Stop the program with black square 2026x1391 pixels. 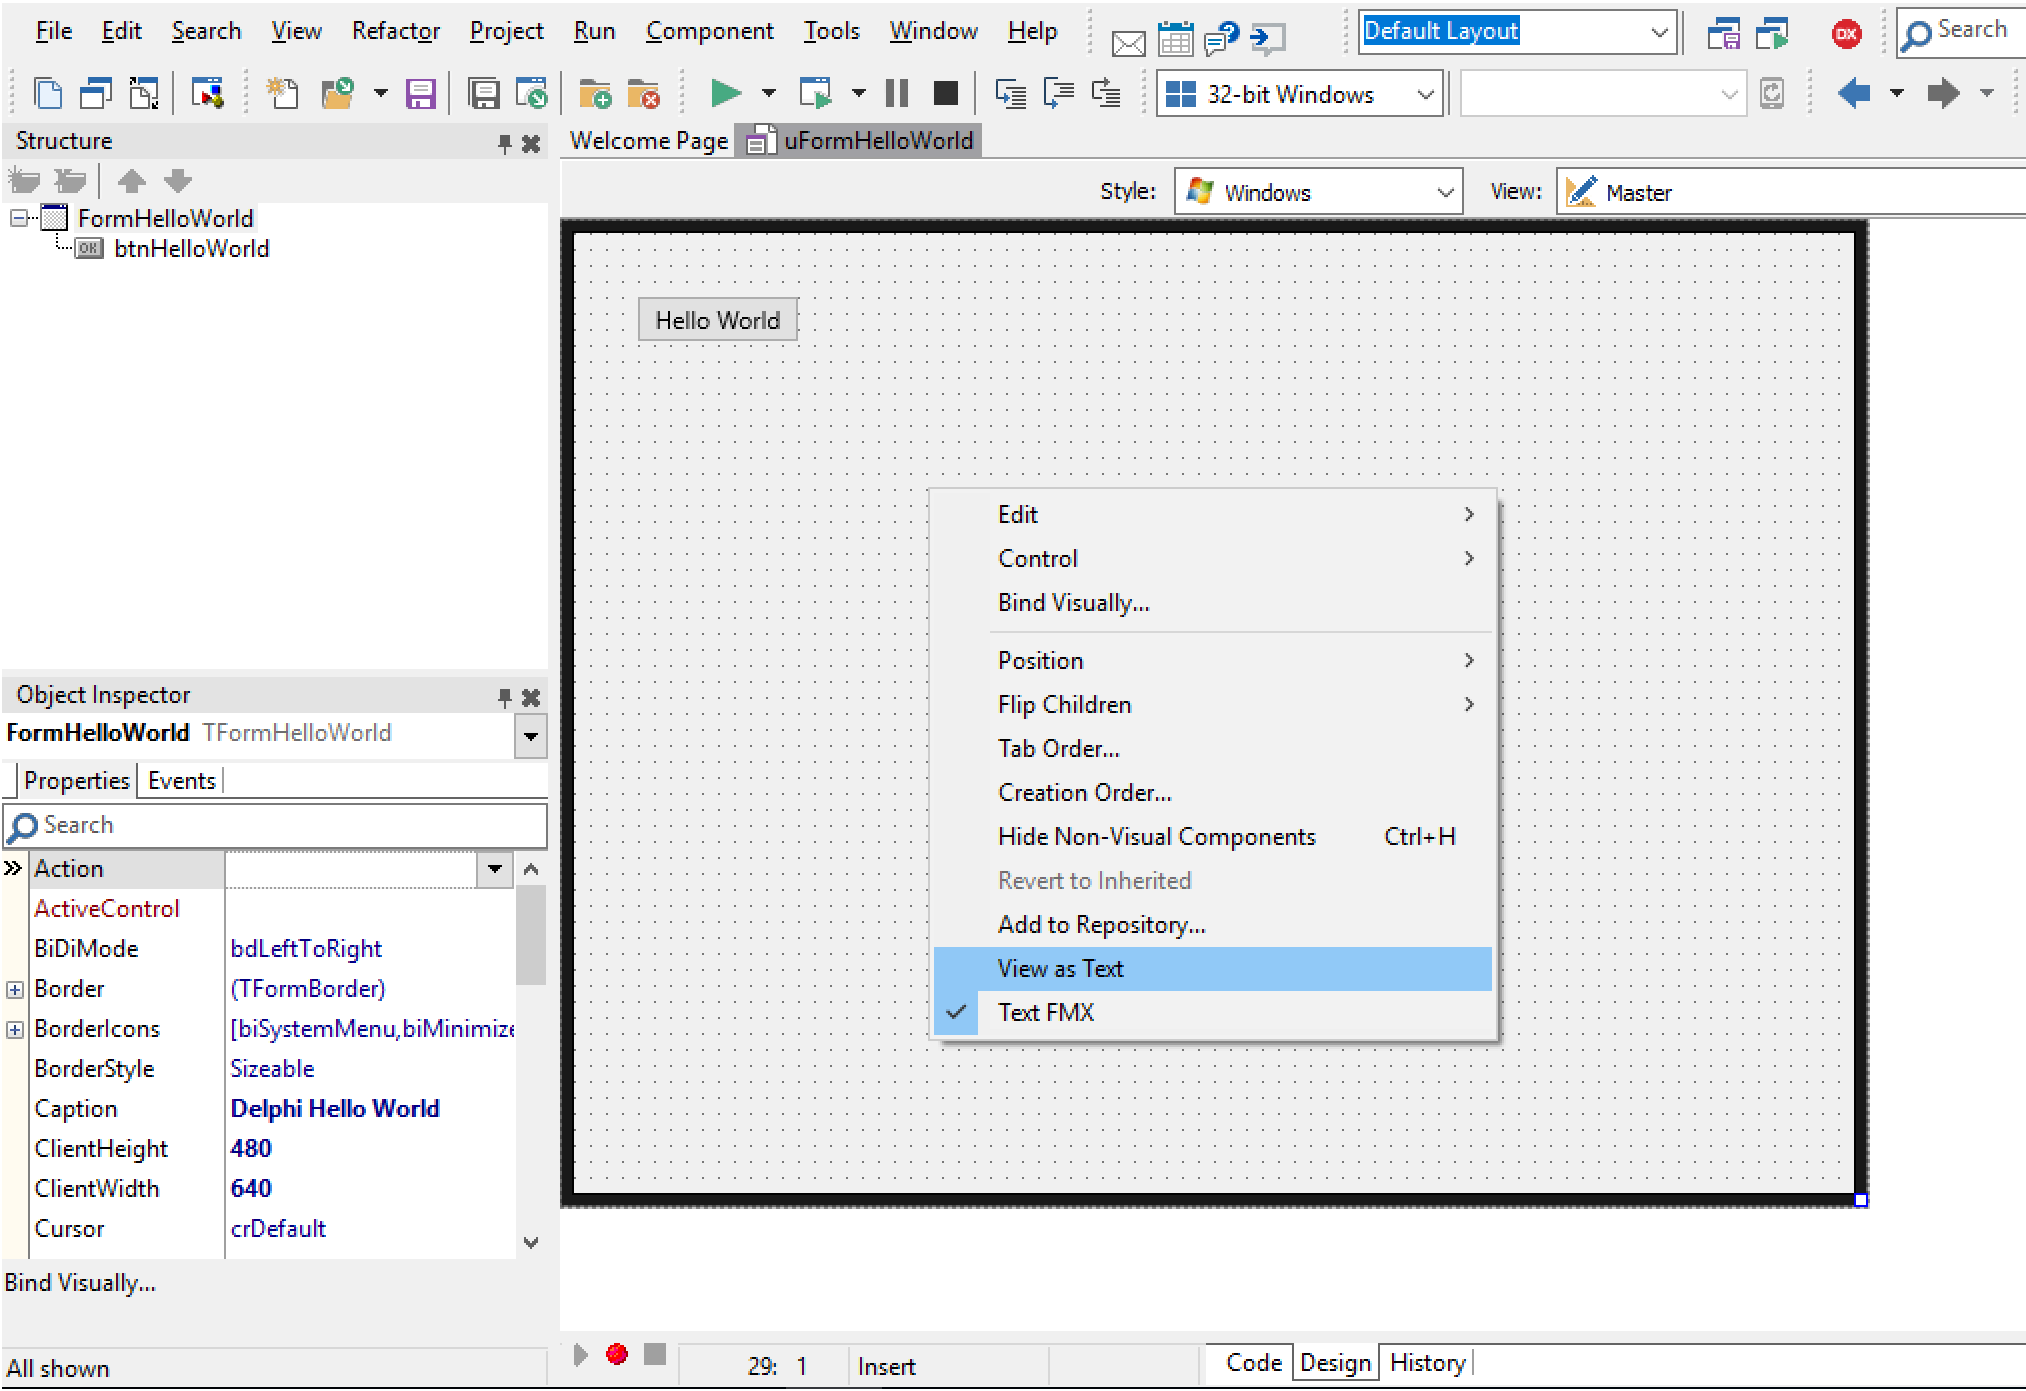(x=945, y=94)
